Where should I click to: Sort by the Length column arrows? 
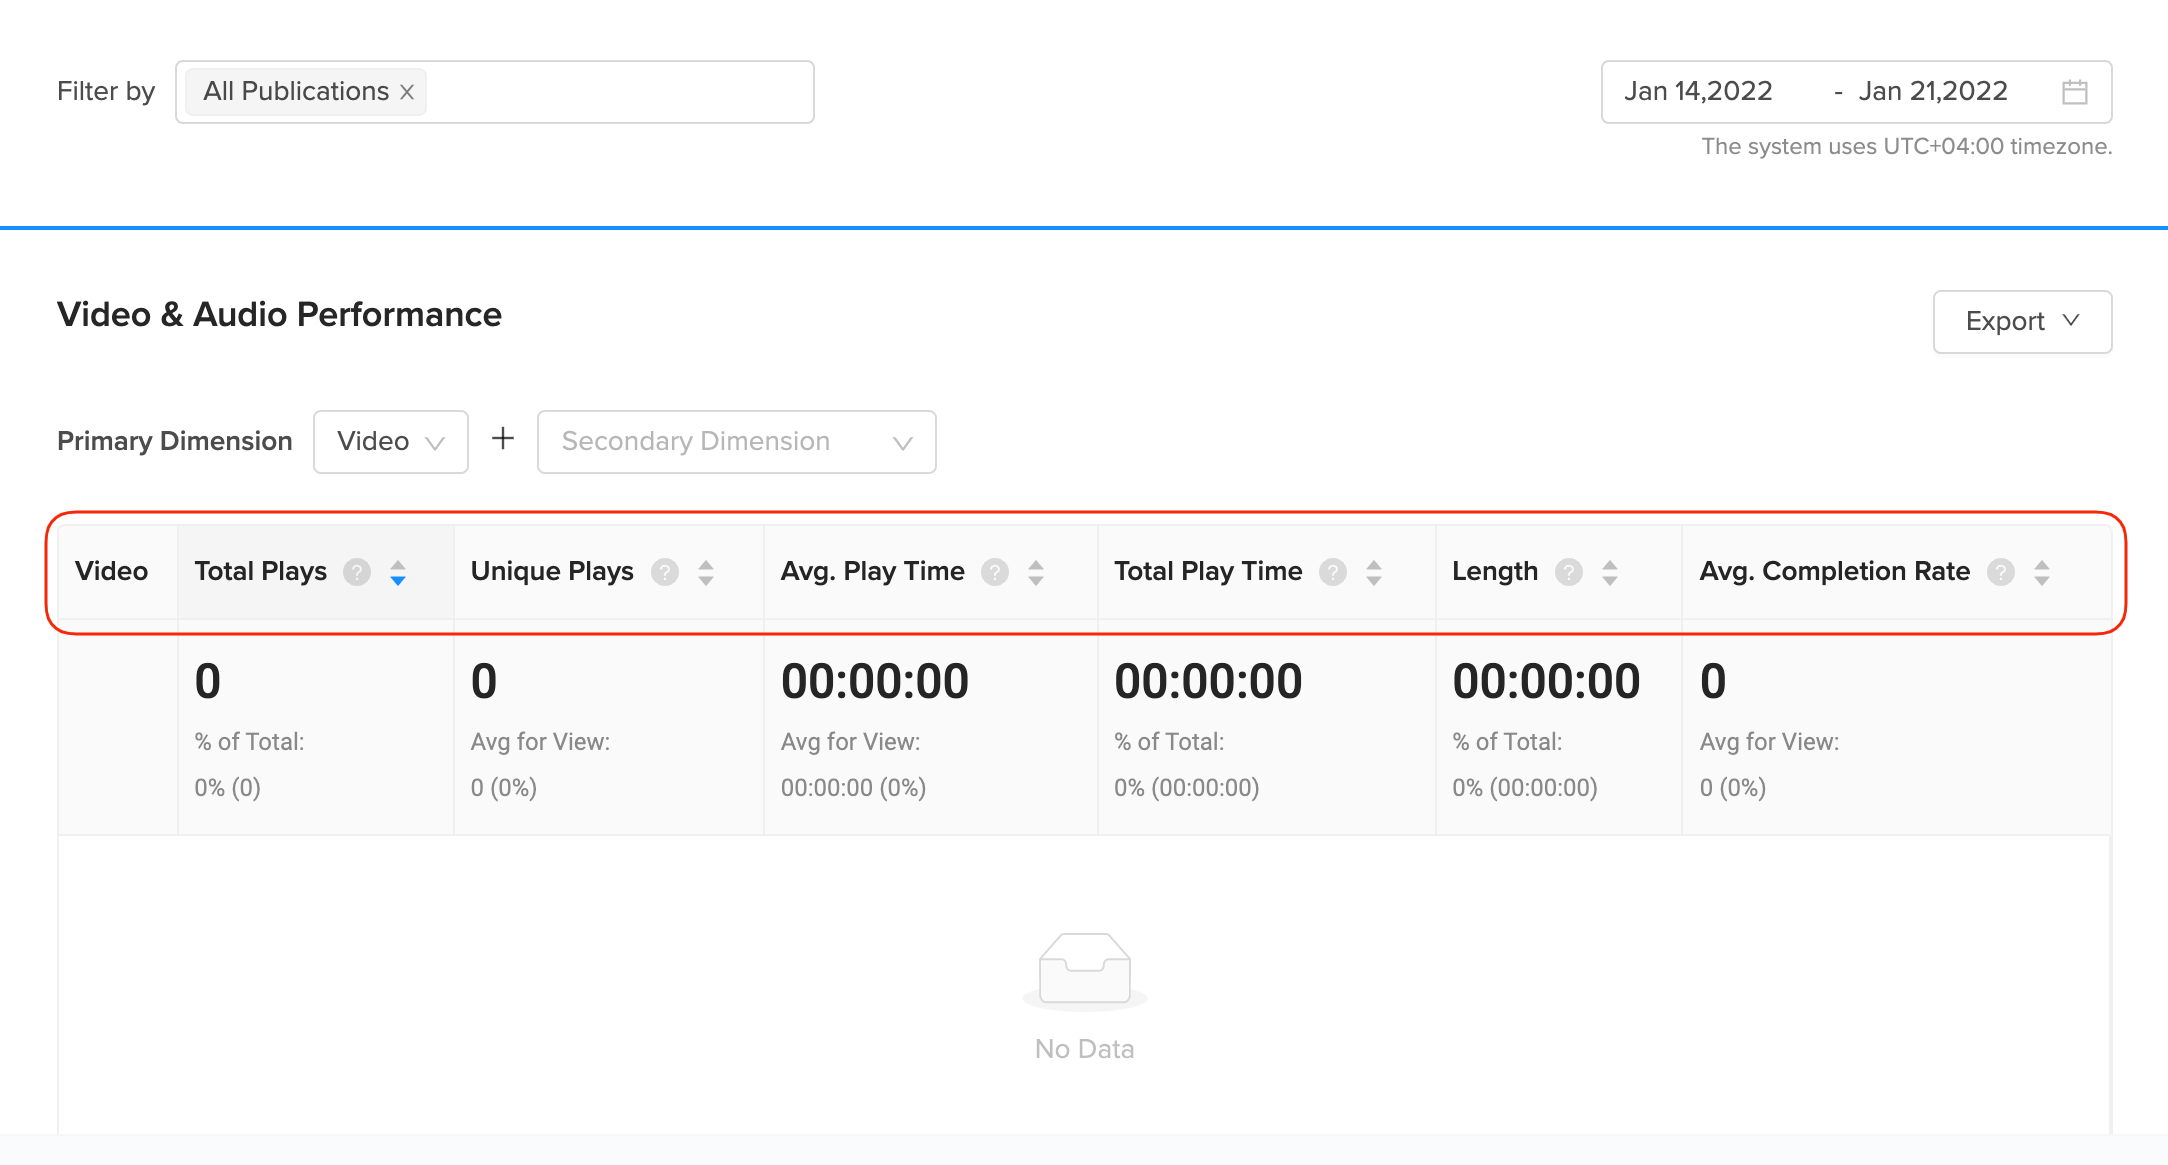click(1610, 572)
